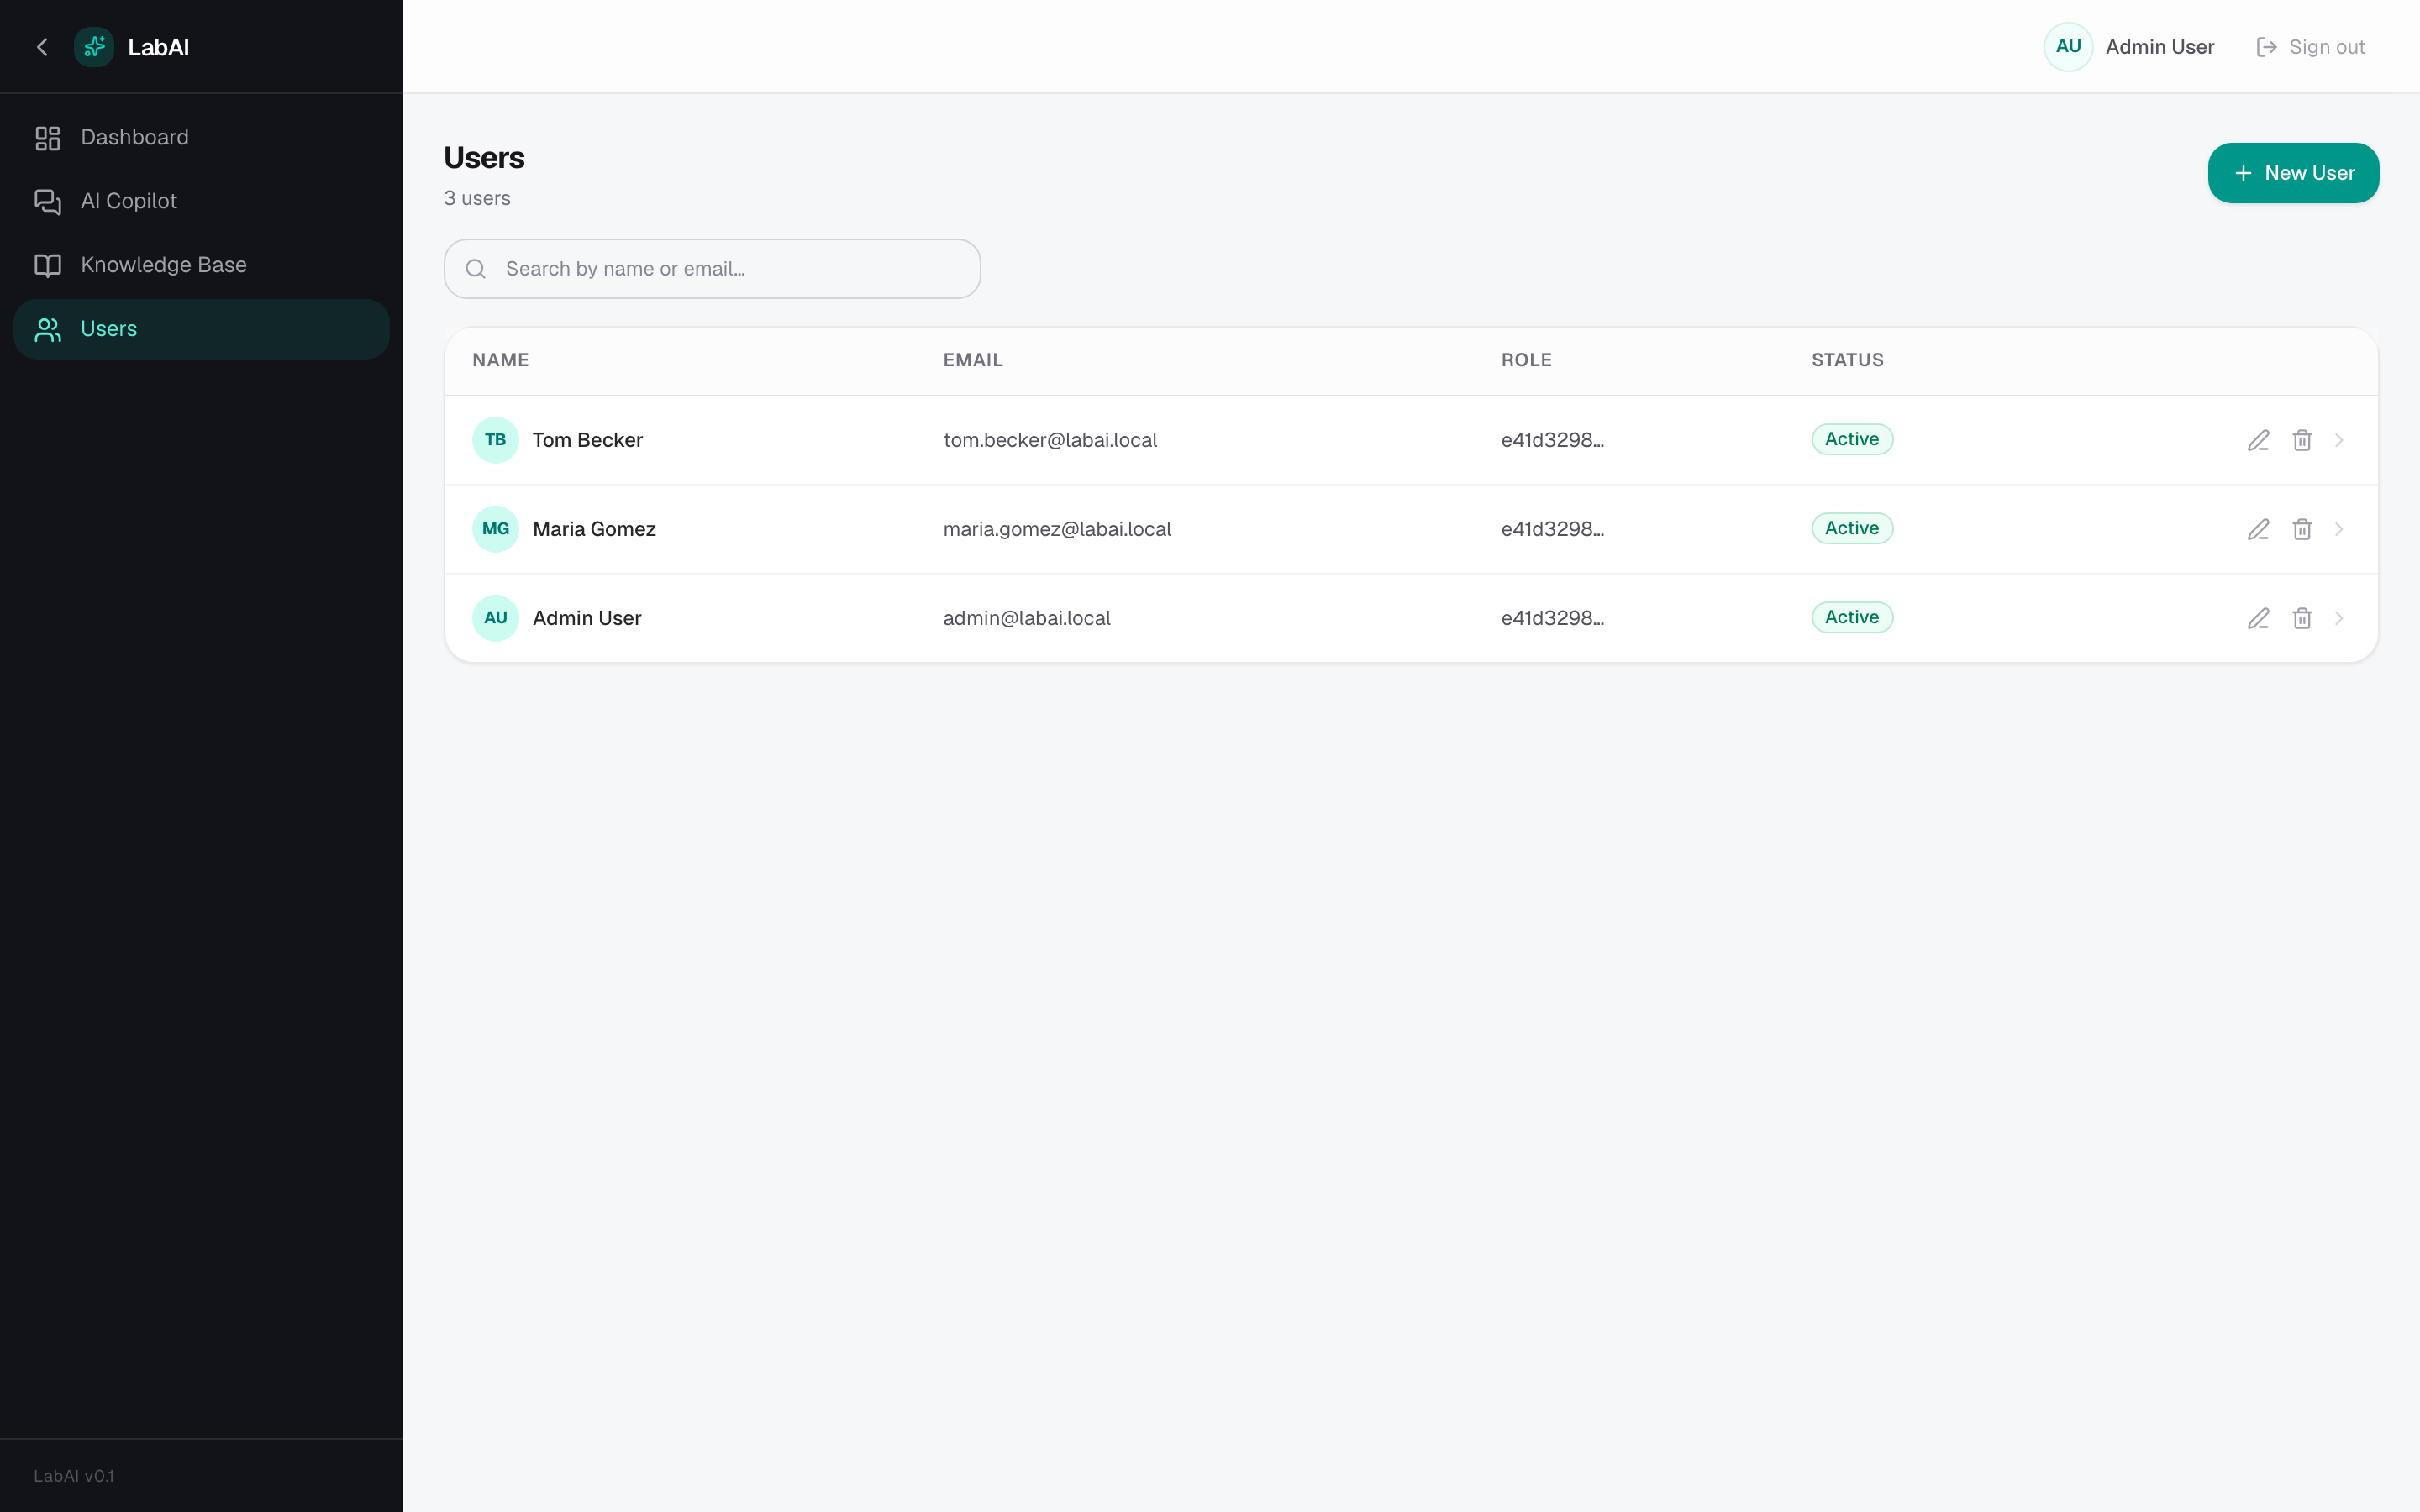This screenshot has height=1512, width=2420.
Task: Click tom.becker@labai.local email
Action: tap(1050, 440)
